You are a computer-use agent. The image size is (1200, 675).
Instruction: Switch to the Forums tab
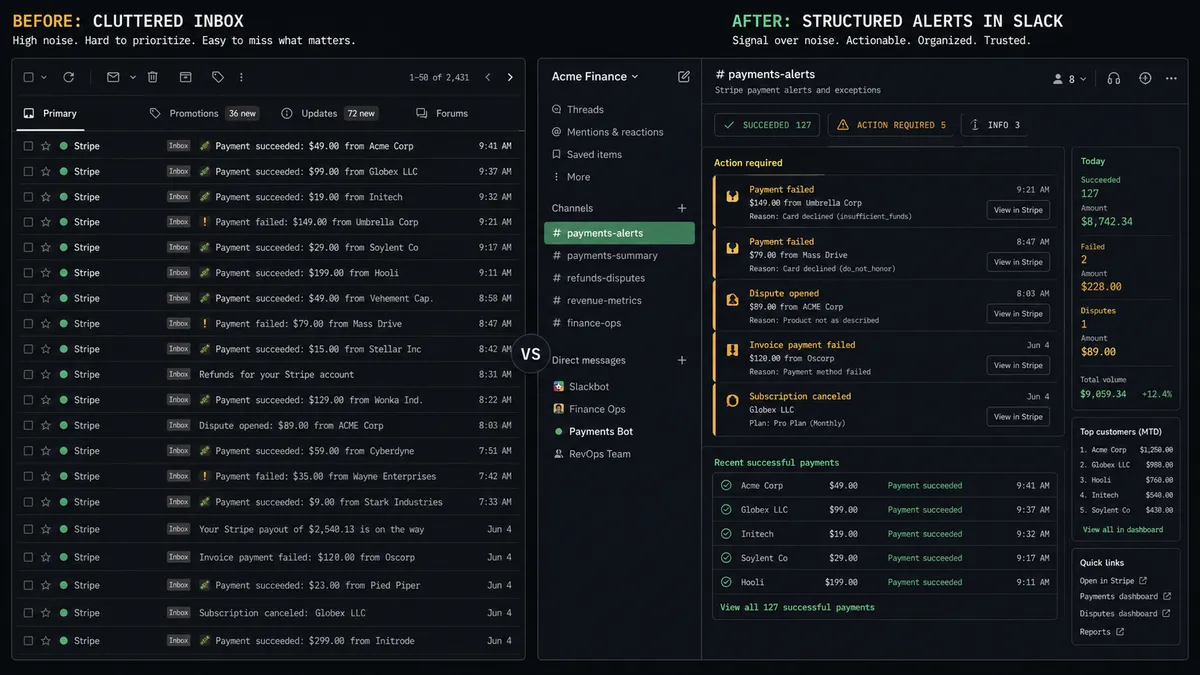442,113
